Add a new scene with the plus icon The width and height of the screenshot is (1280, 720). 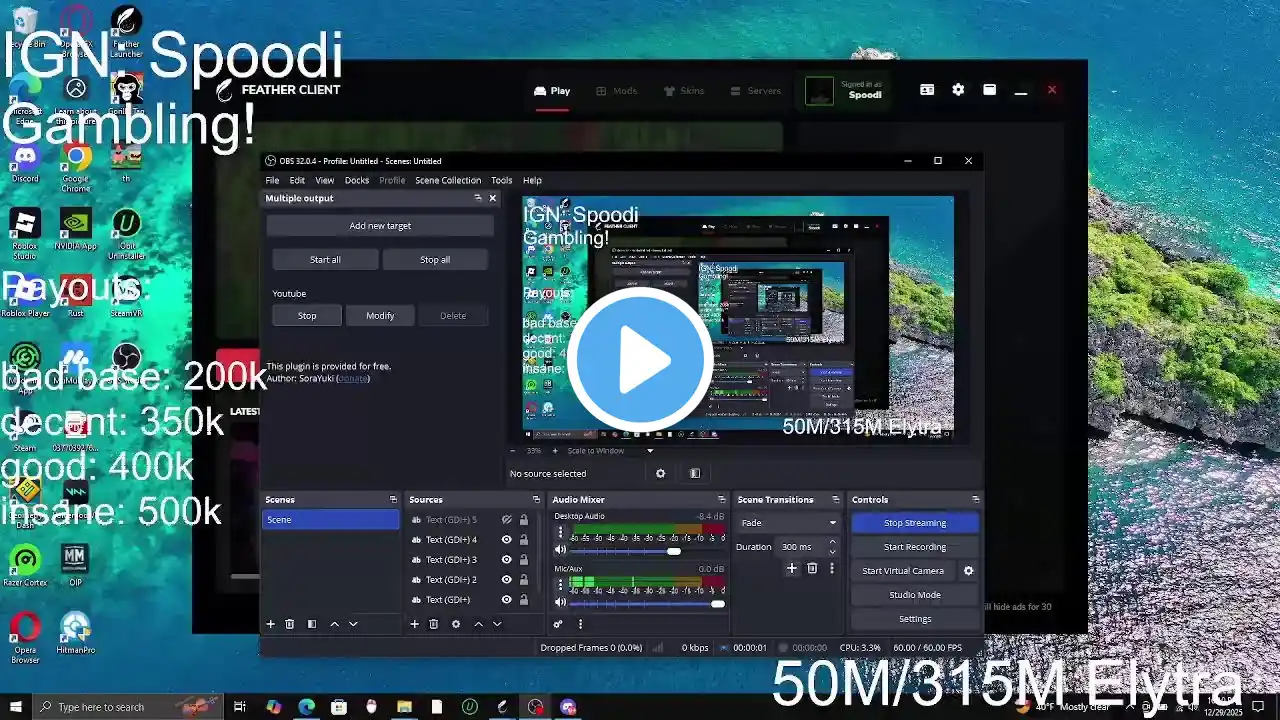pyautogui.click(x=270, y=624)
